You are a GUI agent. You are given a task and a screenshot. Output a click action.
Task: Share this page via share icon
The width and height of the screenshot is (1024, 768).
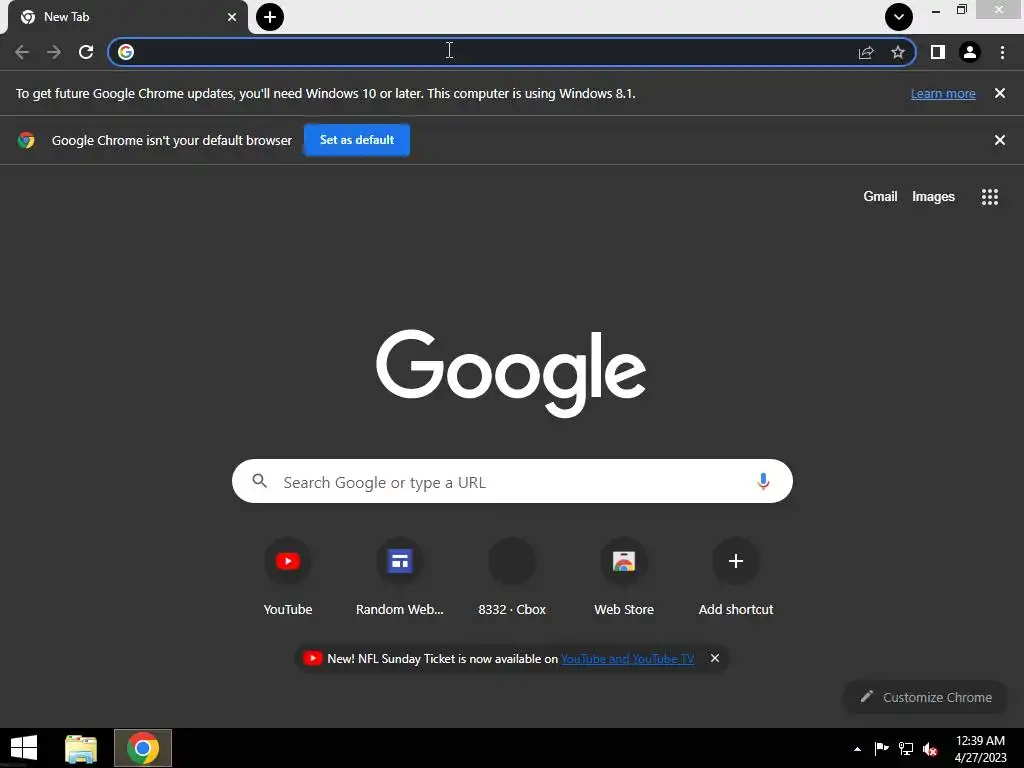point(866,52)
